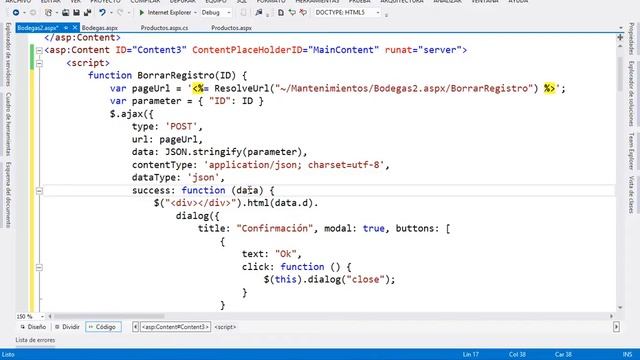This screenshot has height=360, width=640.
Task: Collapse the asp:Content Content3 region
Action: [x=39, y=50]
